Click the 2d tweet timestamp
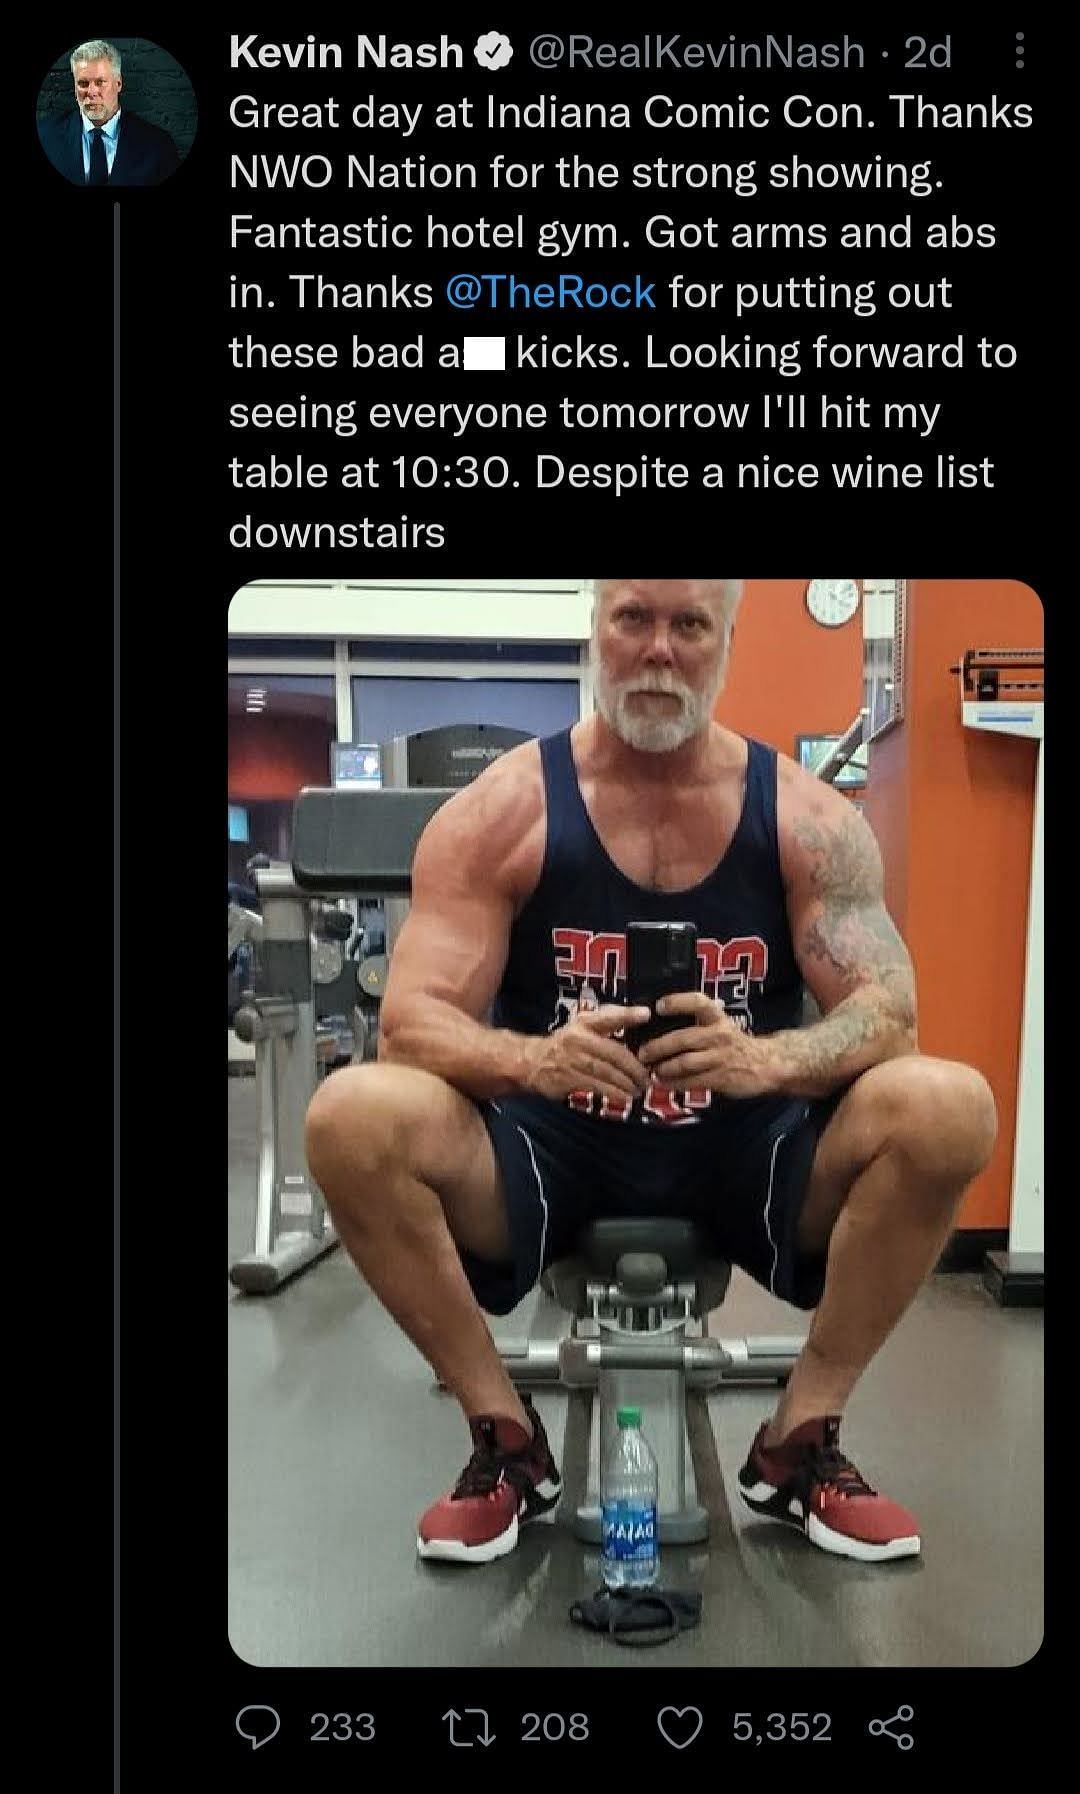Screen dimensions: 1080x1794 [927, 52]
